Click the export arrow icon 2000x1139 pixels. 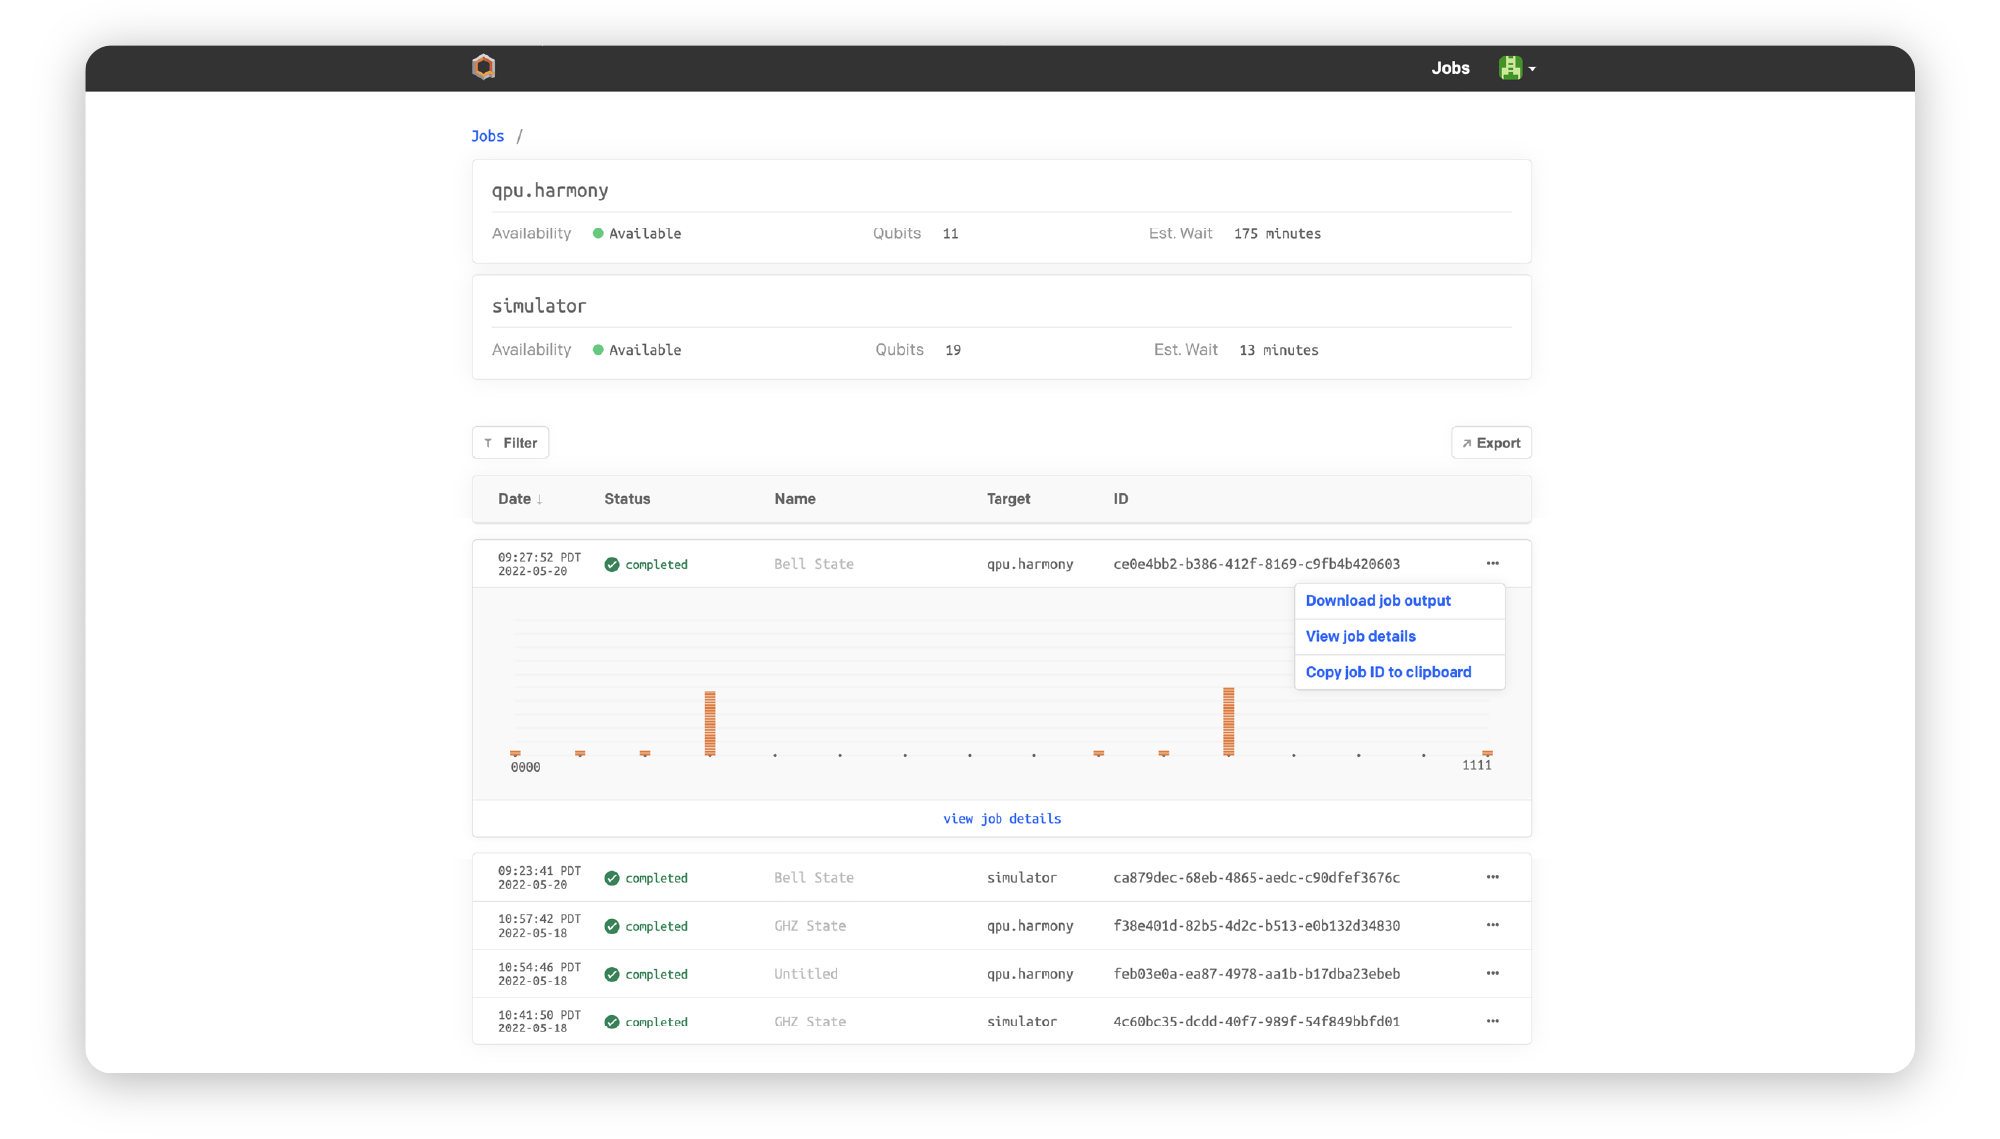(x=1467, y=442)
